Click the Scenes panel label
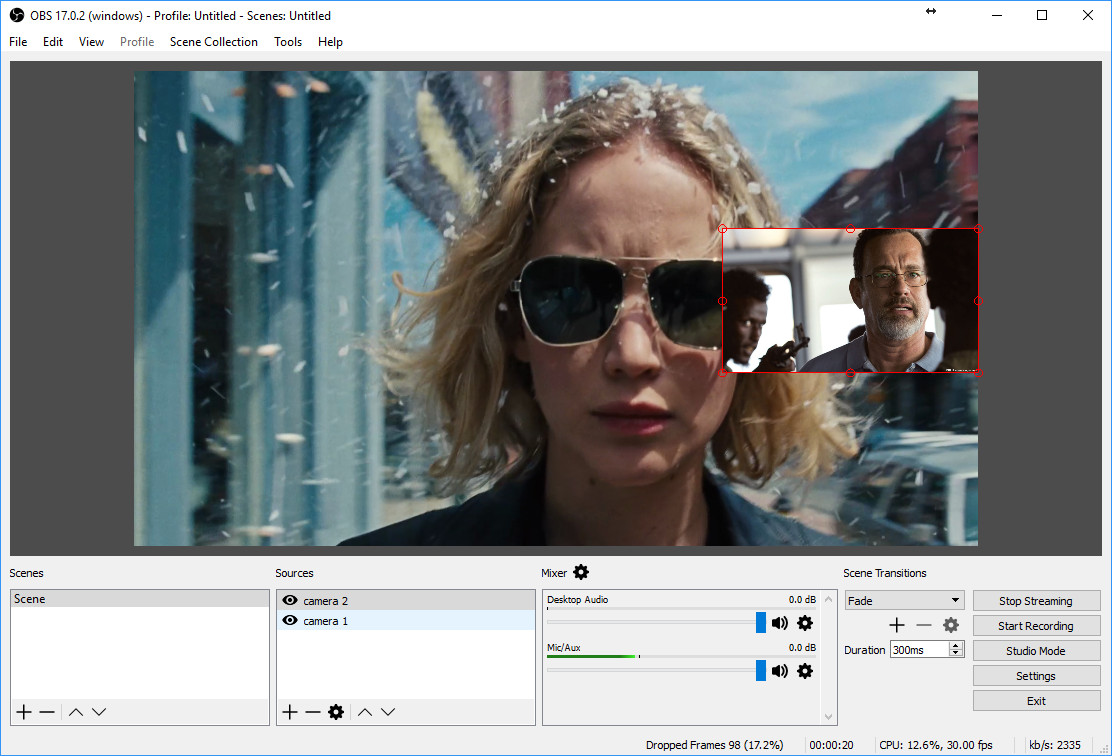This screenshot has height=756, width=1112. [x=26, y=573]
